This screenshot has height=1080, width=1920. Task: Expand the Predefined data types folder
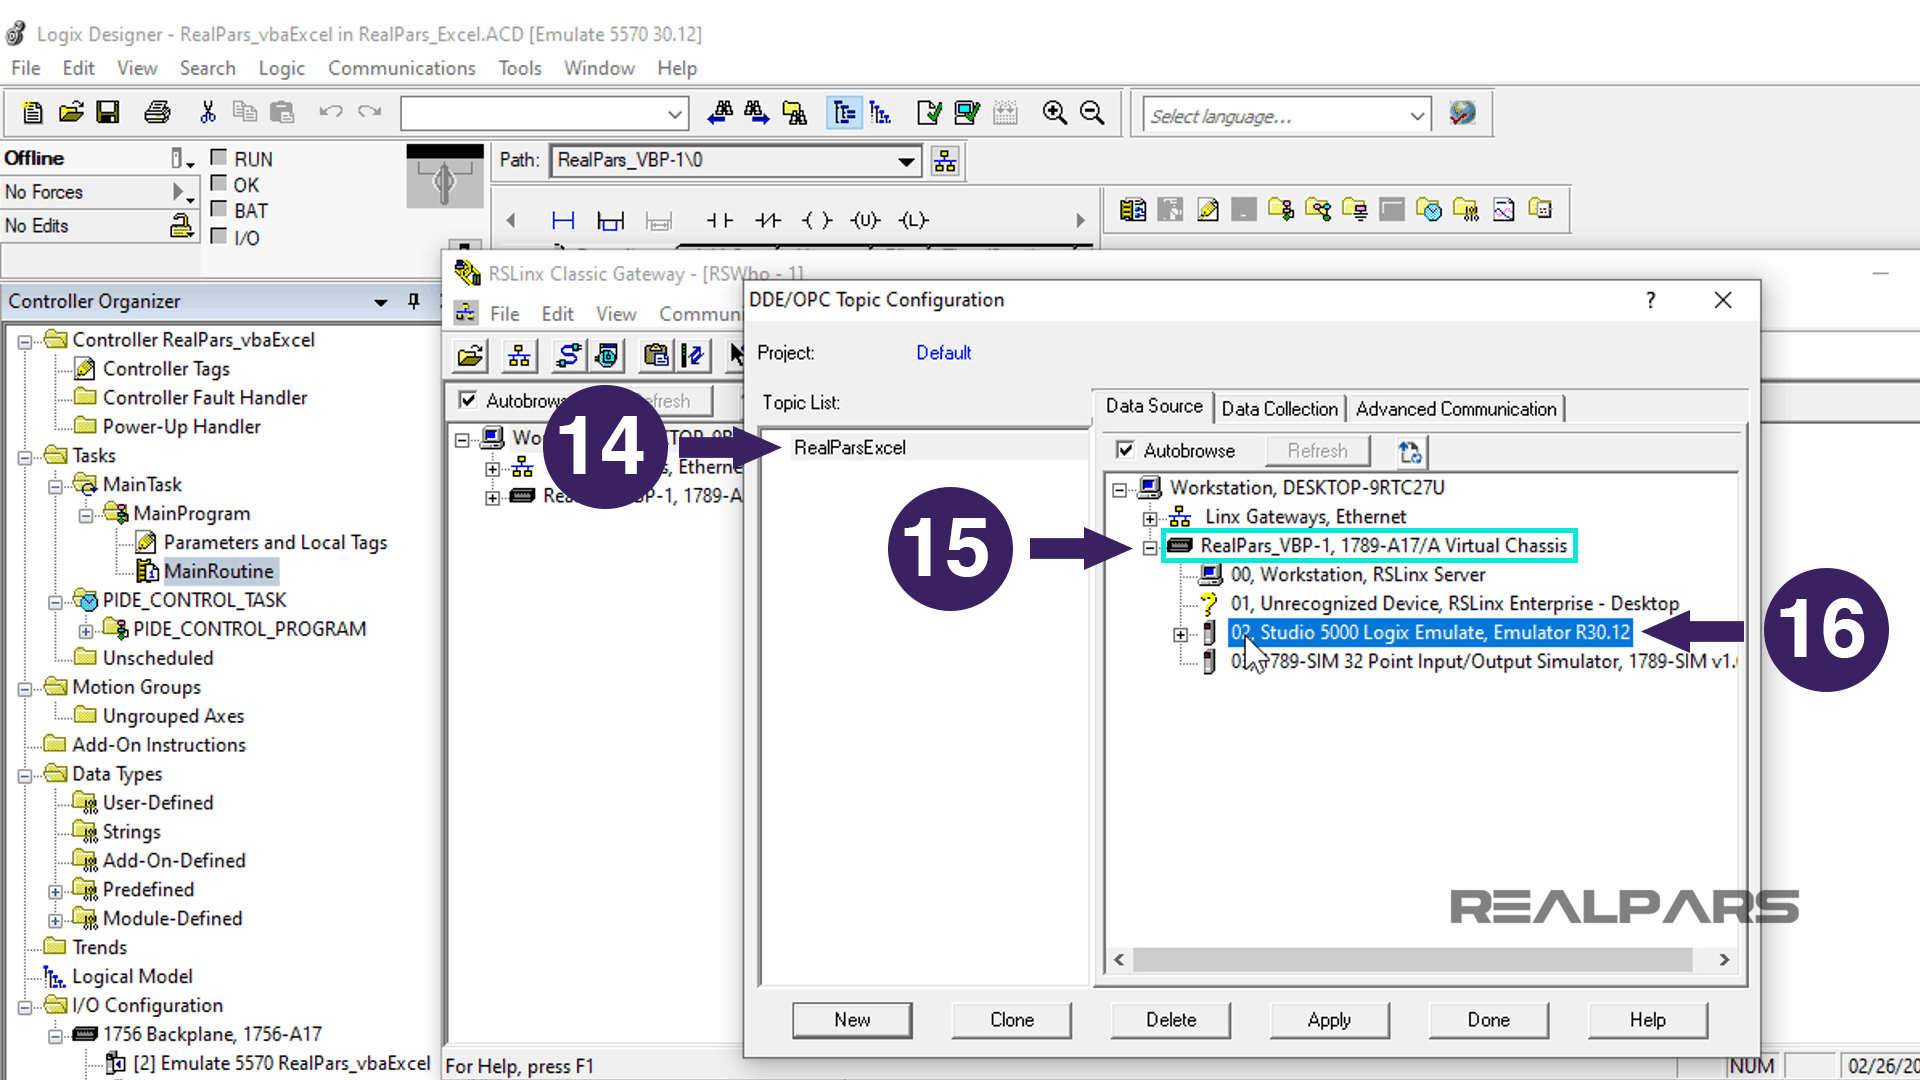pos(56,892)
